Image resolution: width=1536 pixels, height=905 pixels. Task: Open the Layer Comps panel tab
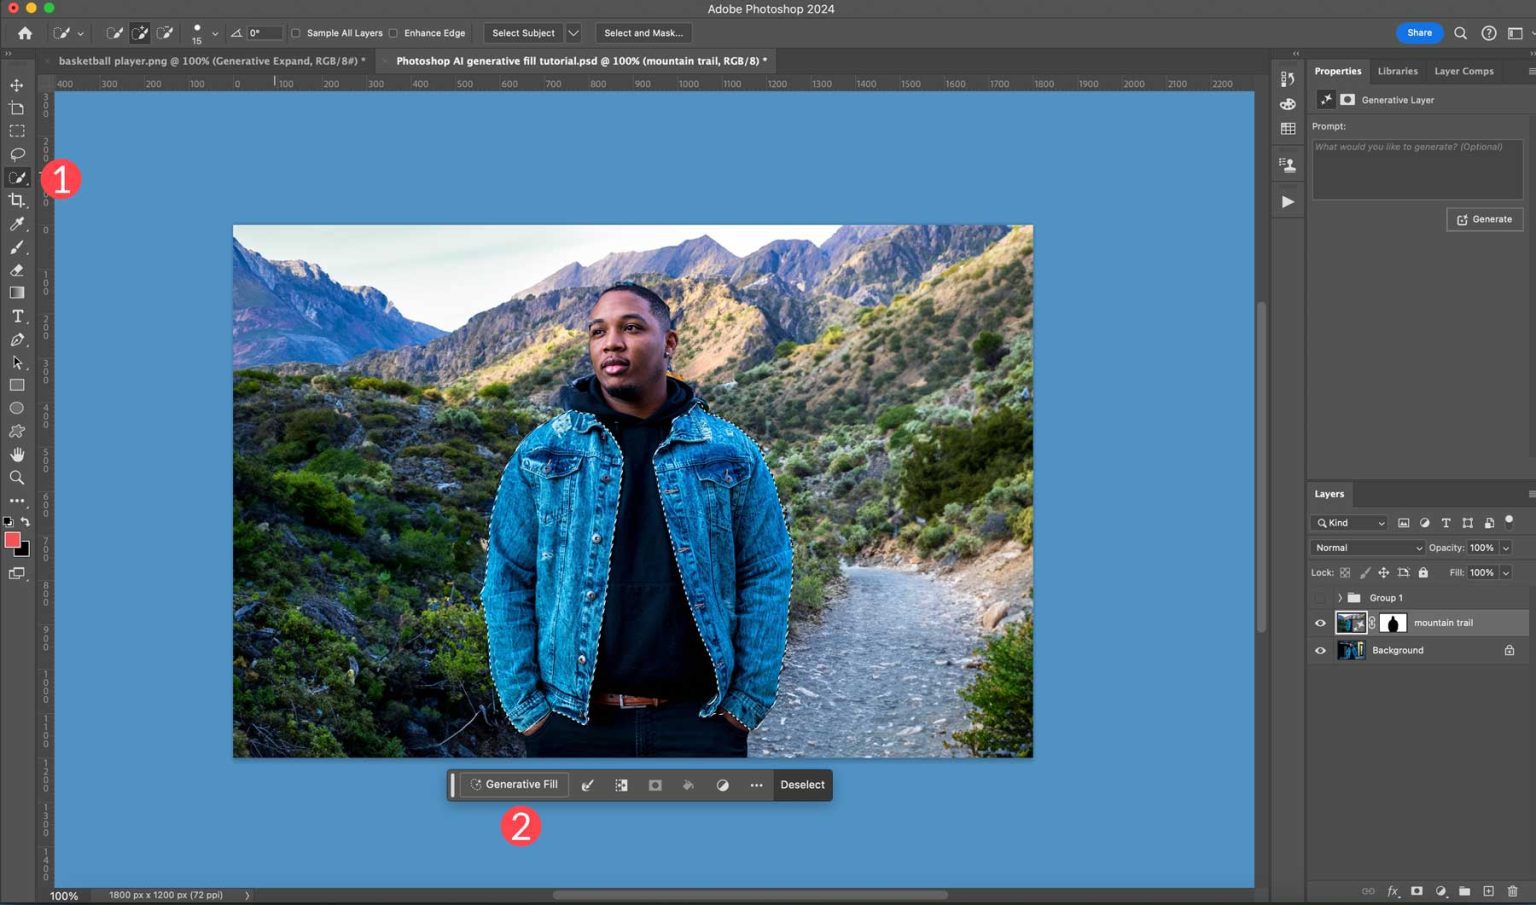click(1463, 71)
